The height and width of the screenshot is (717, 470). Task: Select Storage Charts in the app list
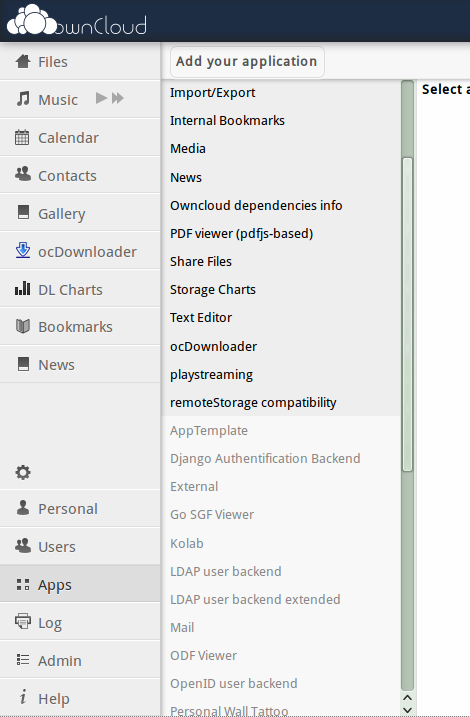(281, 289)
